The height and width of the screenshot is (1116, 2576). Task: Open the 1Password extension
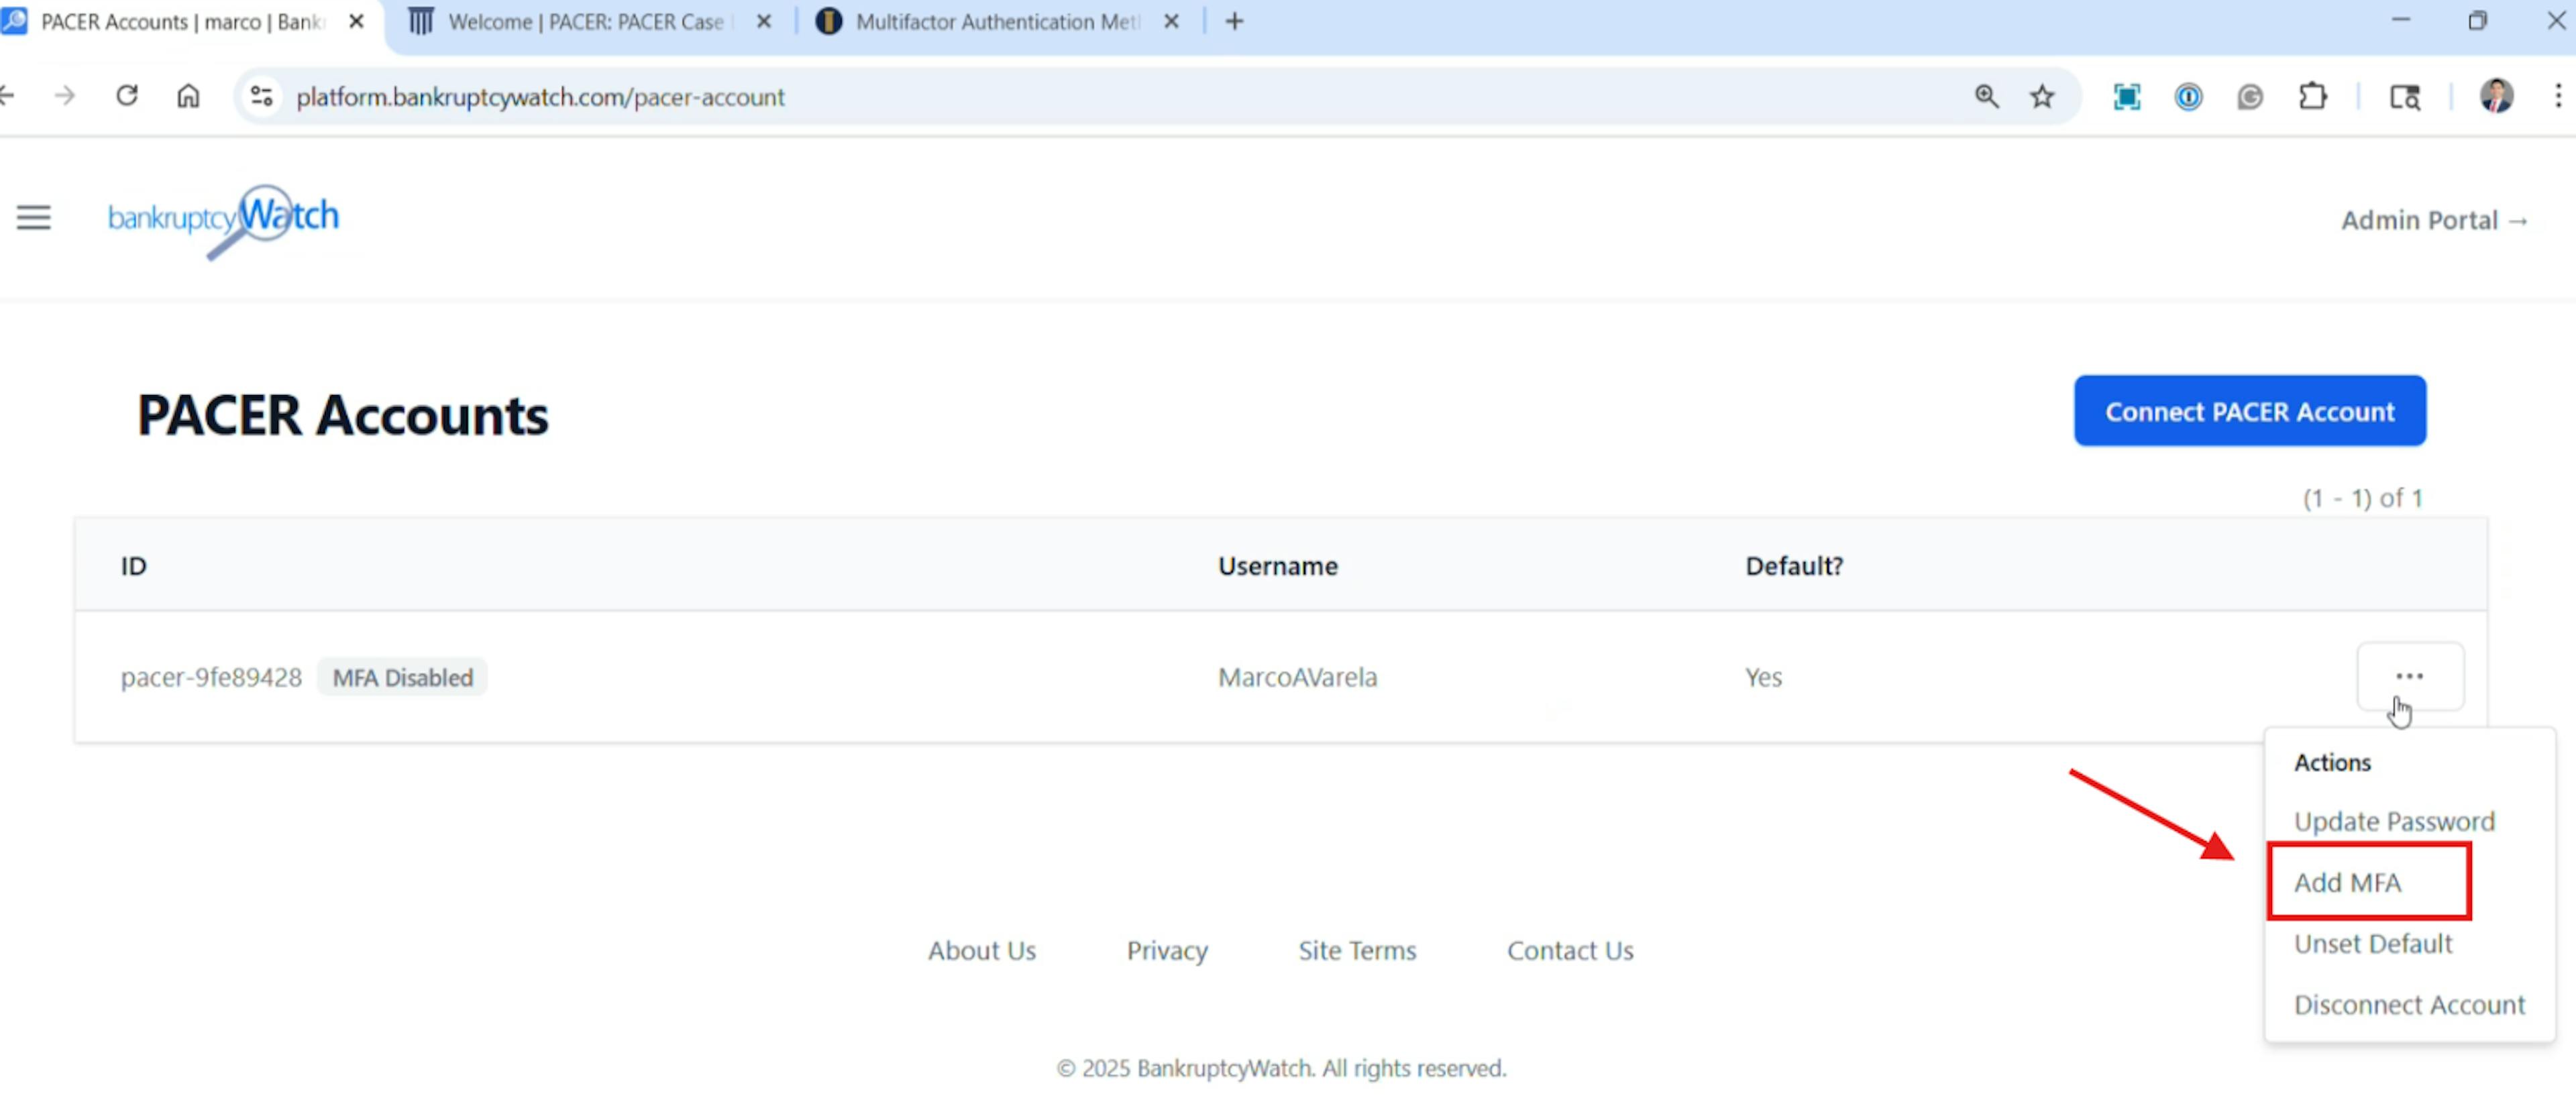[x=2188, y=96]
